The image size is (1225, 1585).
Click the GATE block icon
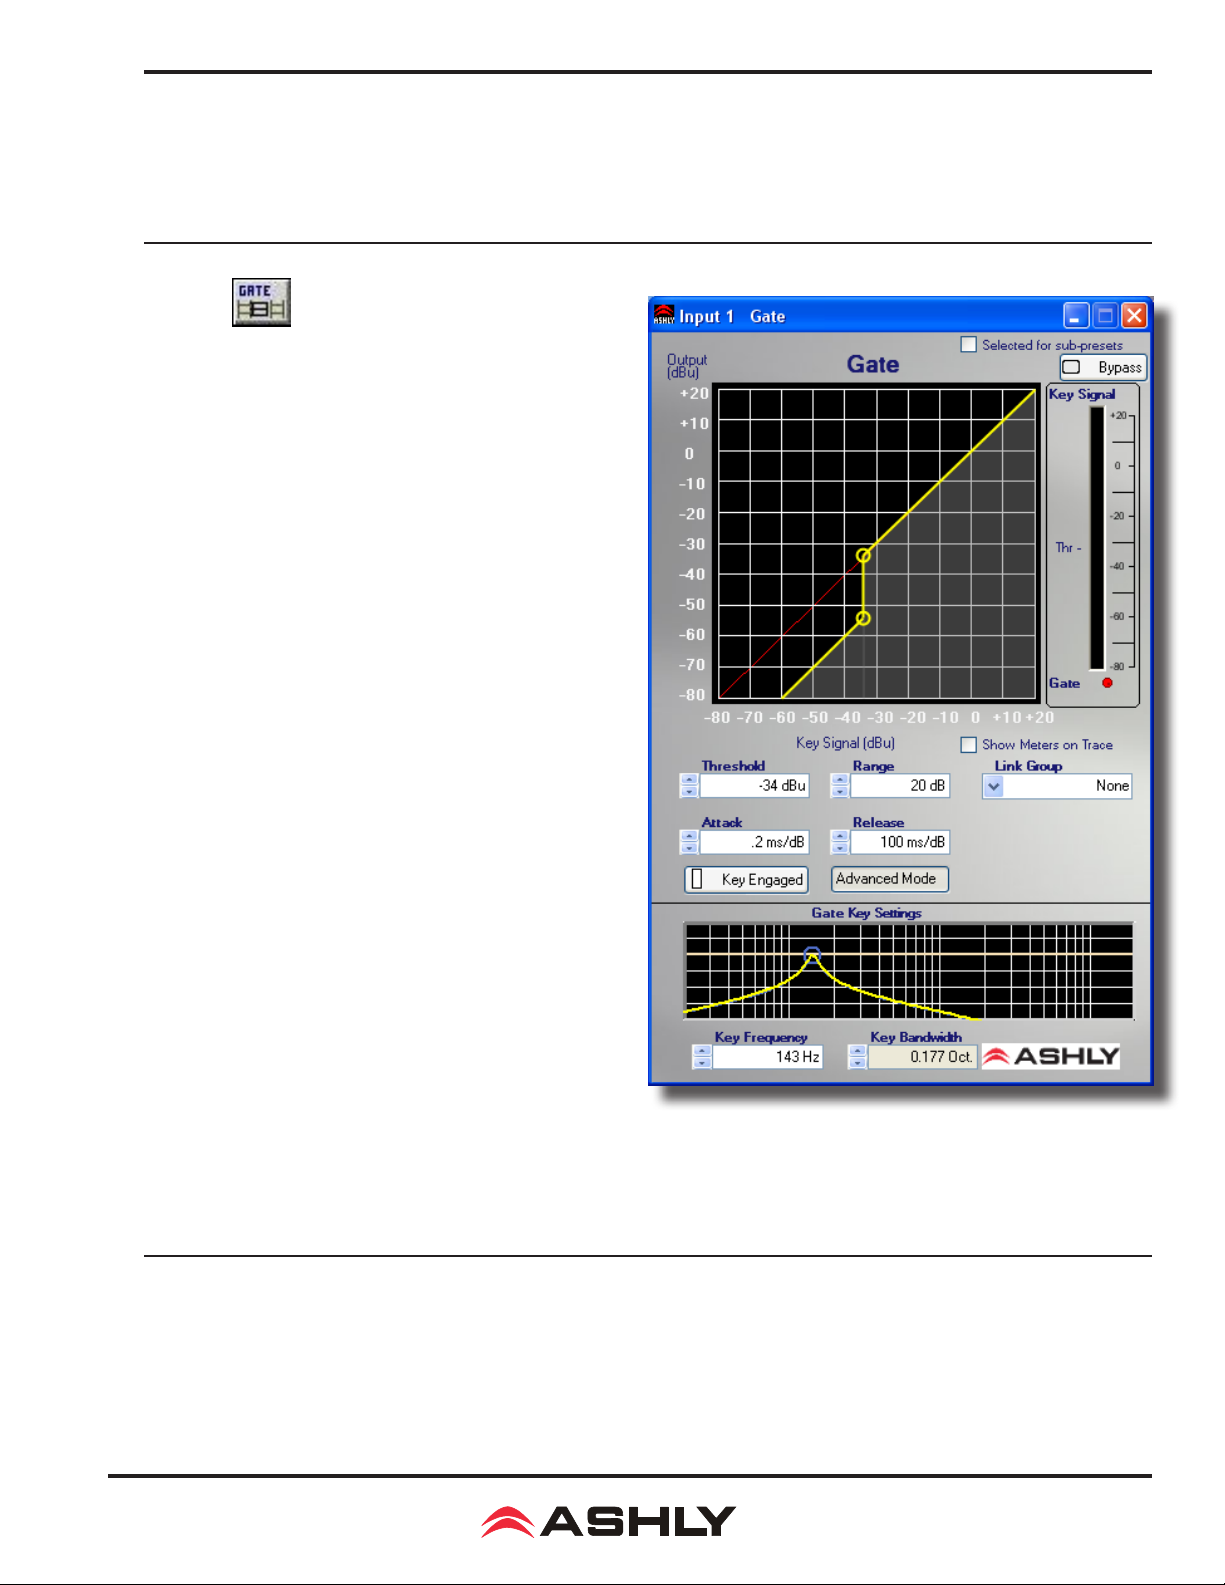[x=261, y=302]
